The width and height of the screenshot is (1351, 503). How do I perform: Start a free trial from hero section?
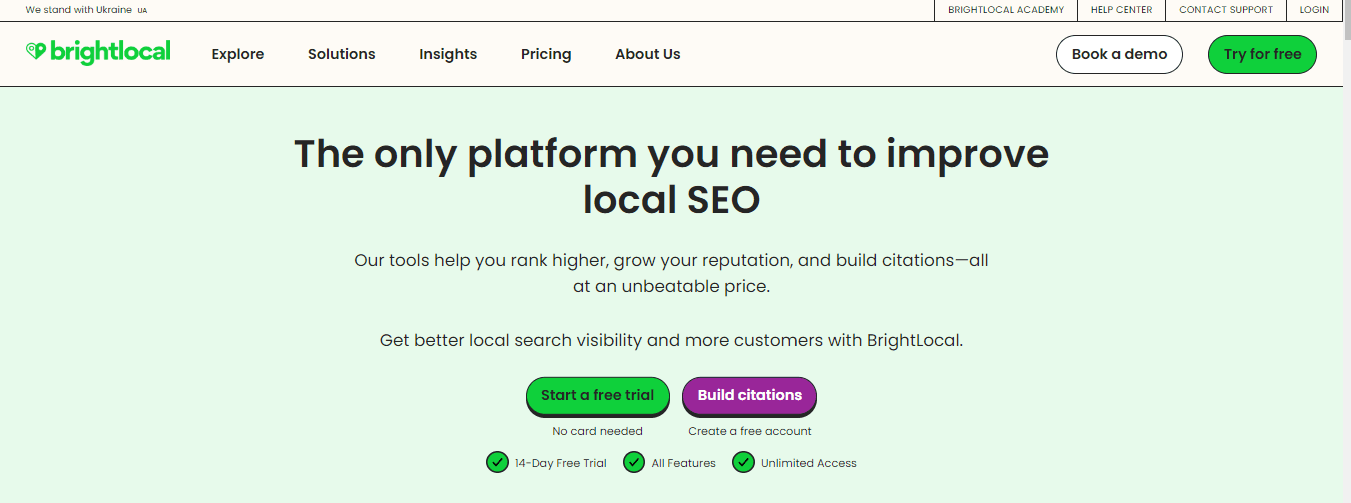pyautogui.click(x=598, y=395)
